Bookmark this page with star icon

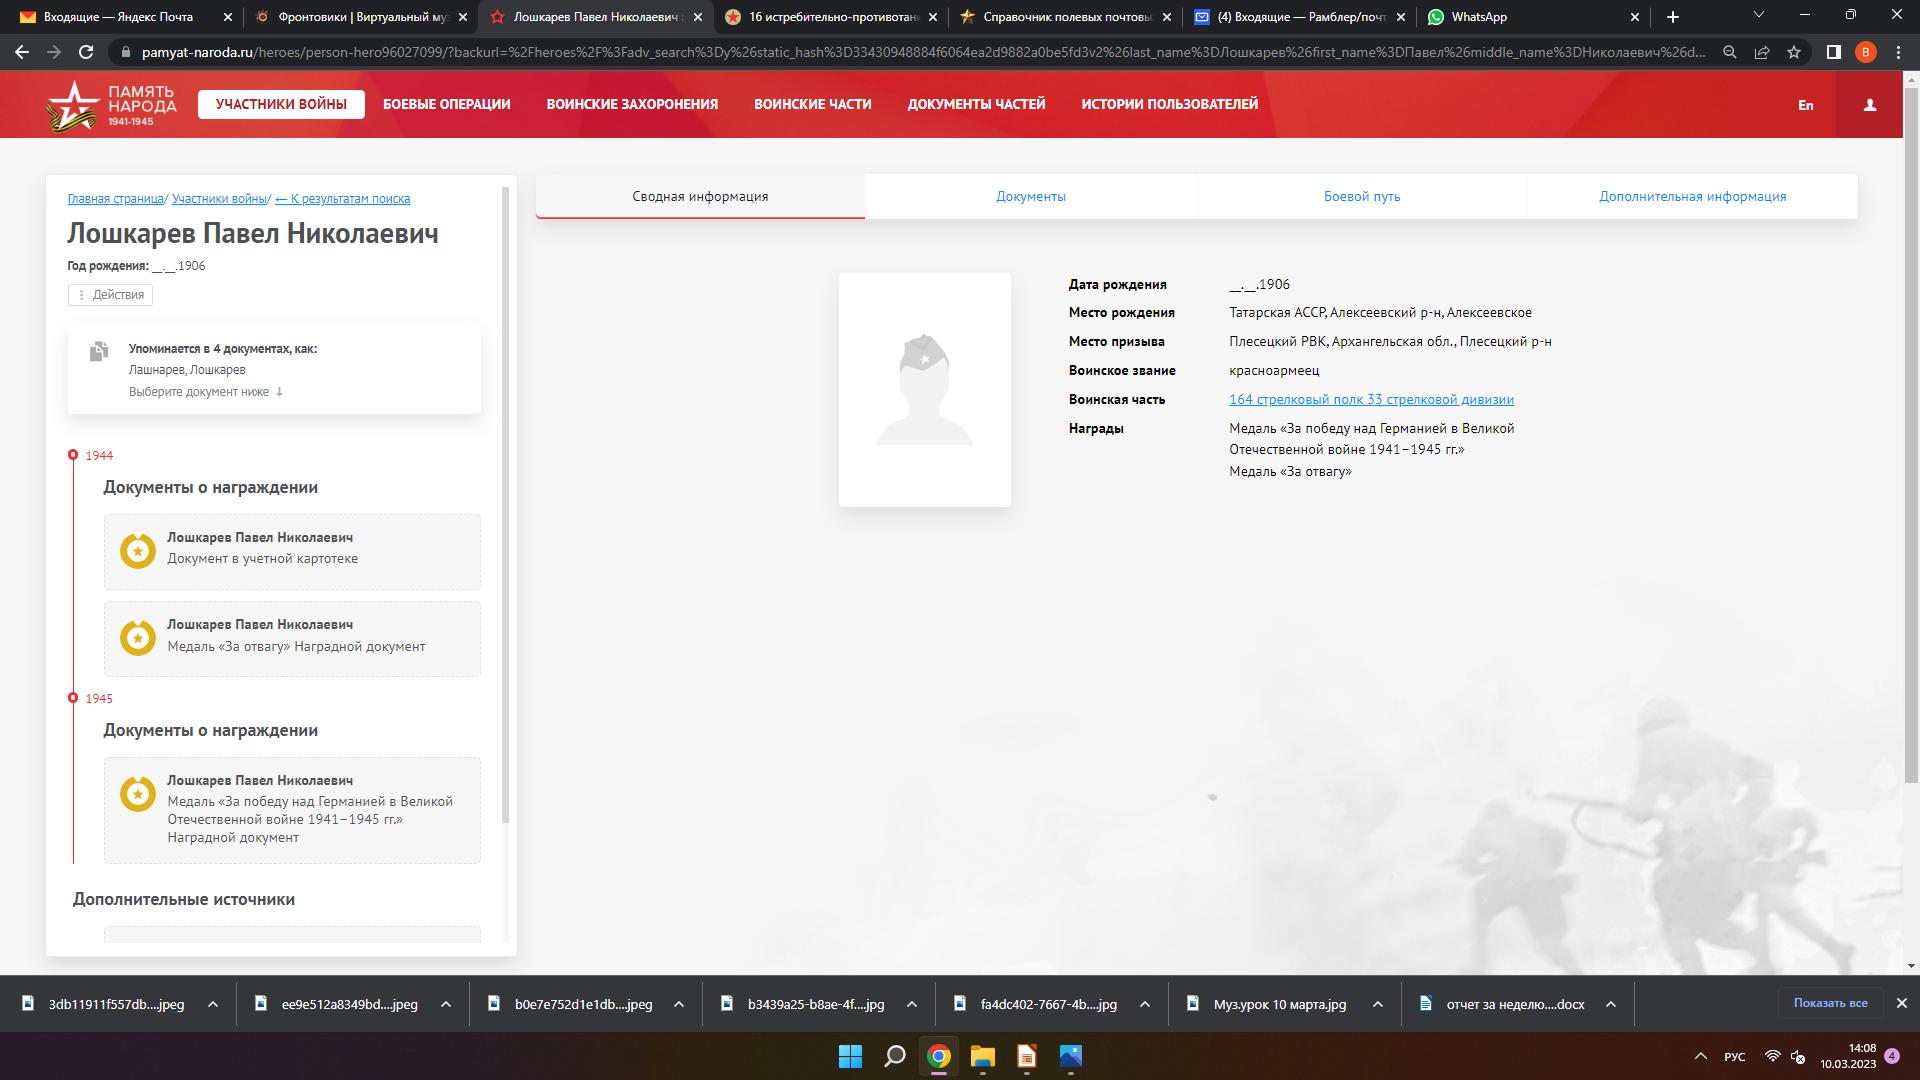[x=1794, y=52]
